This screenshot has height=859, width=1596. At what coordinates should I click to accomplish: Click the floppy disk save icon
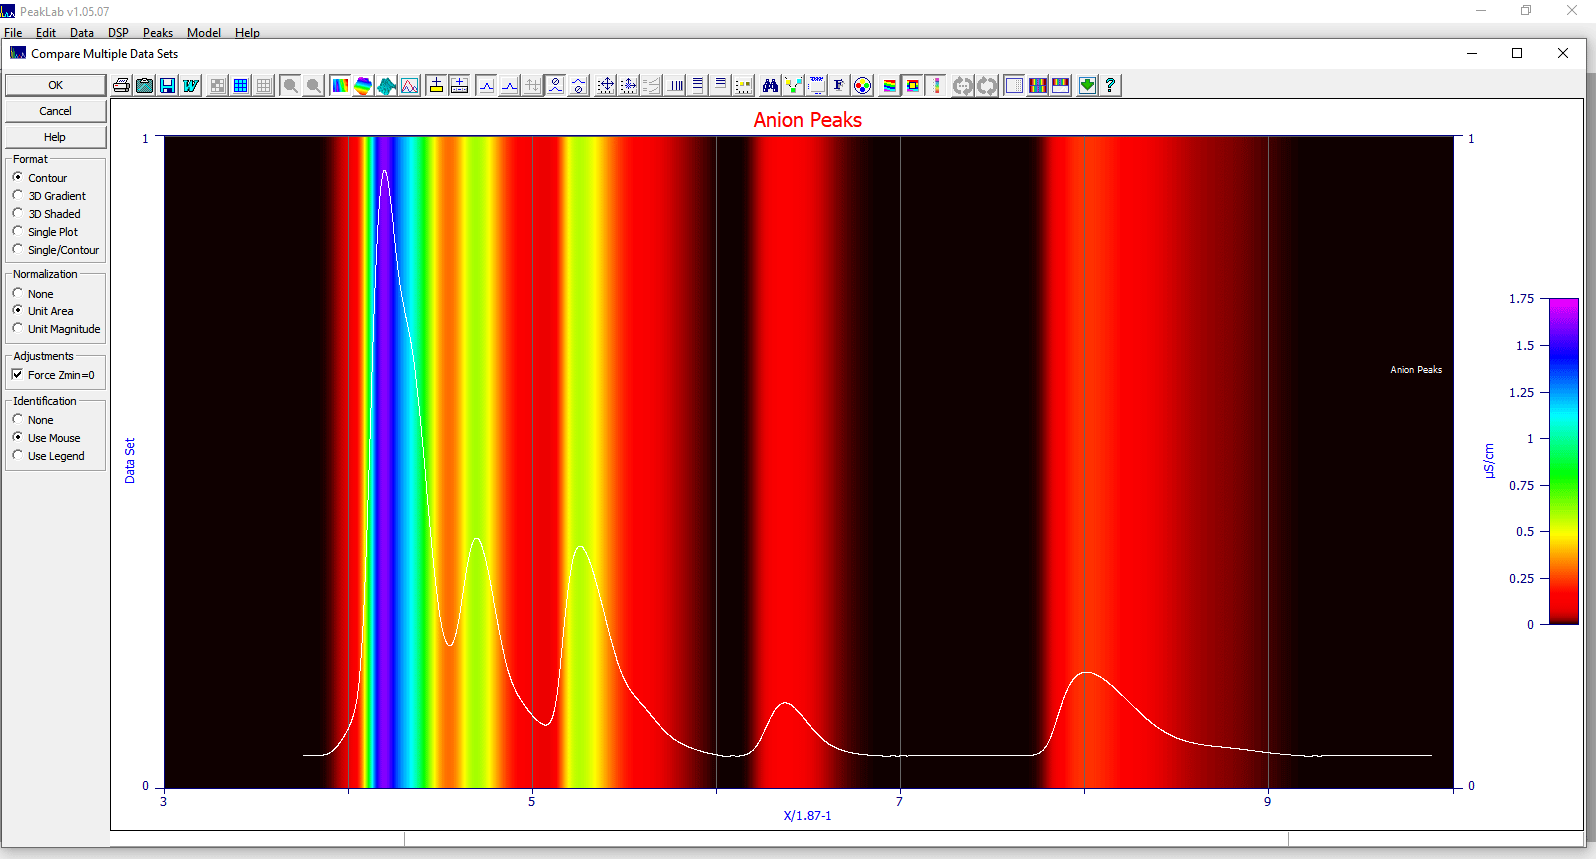168,85
